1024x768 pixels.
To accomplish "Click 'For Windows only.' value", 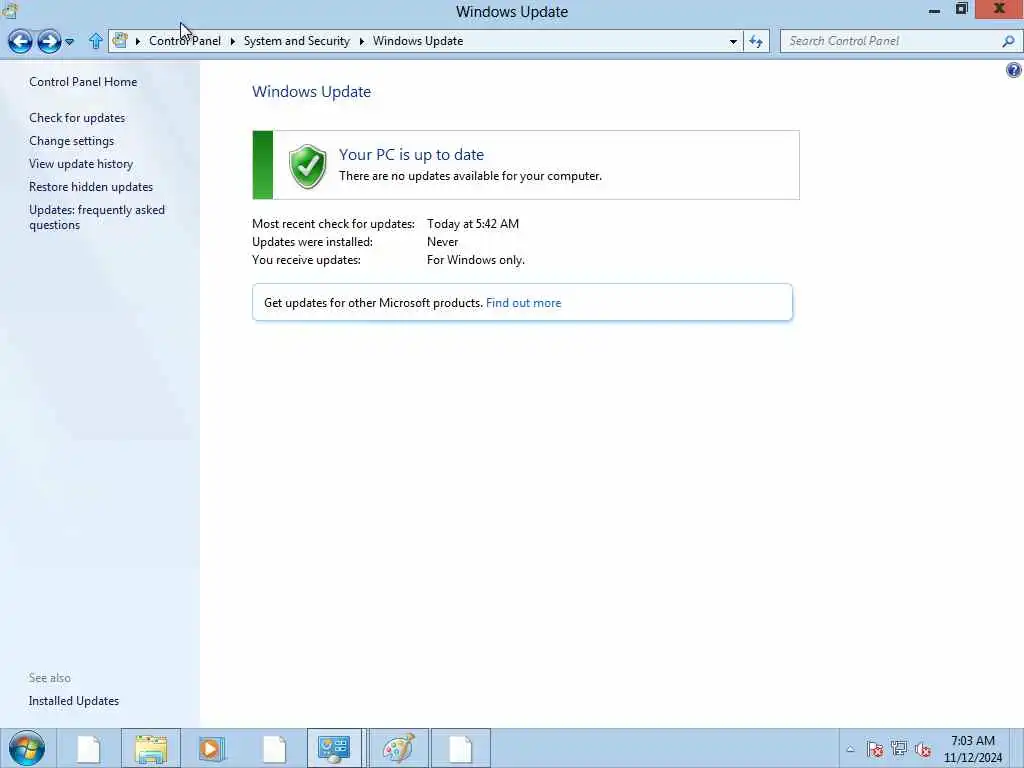I will (x=475, y=260).
